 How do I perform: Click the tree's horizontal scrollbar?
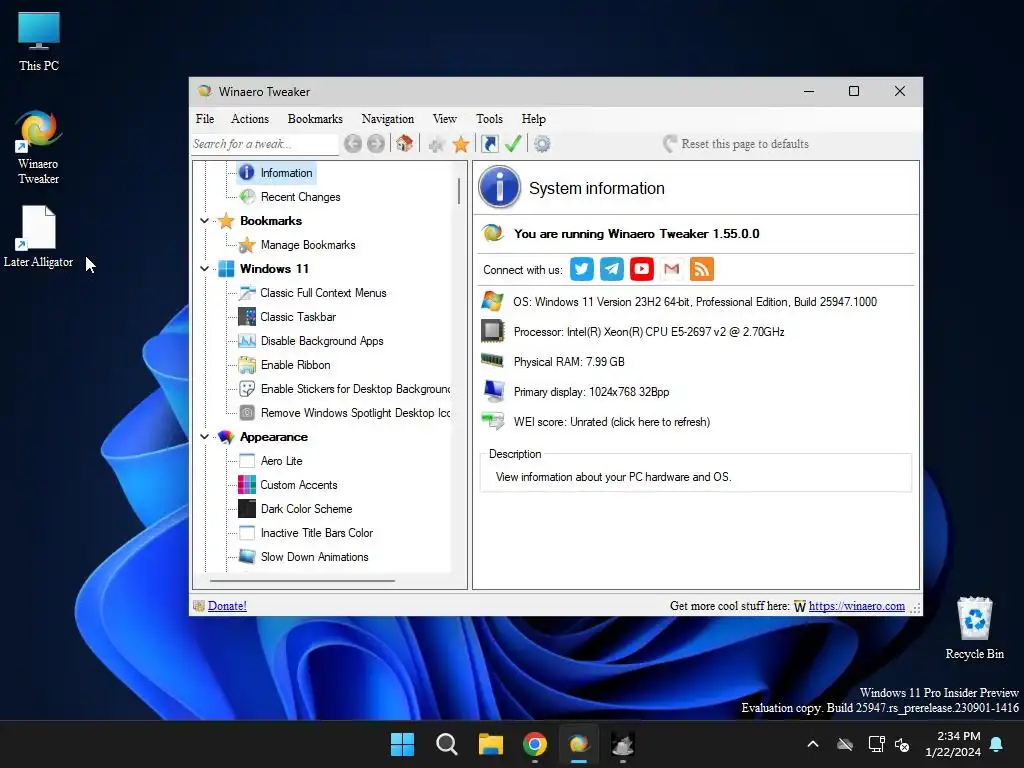click(x=302, y=580)
